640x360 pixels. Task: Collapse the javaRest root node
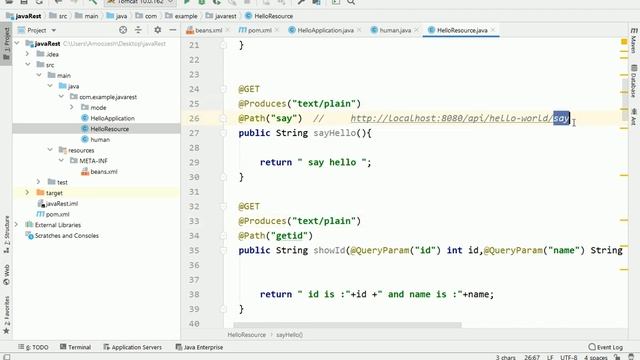point(17,43)
